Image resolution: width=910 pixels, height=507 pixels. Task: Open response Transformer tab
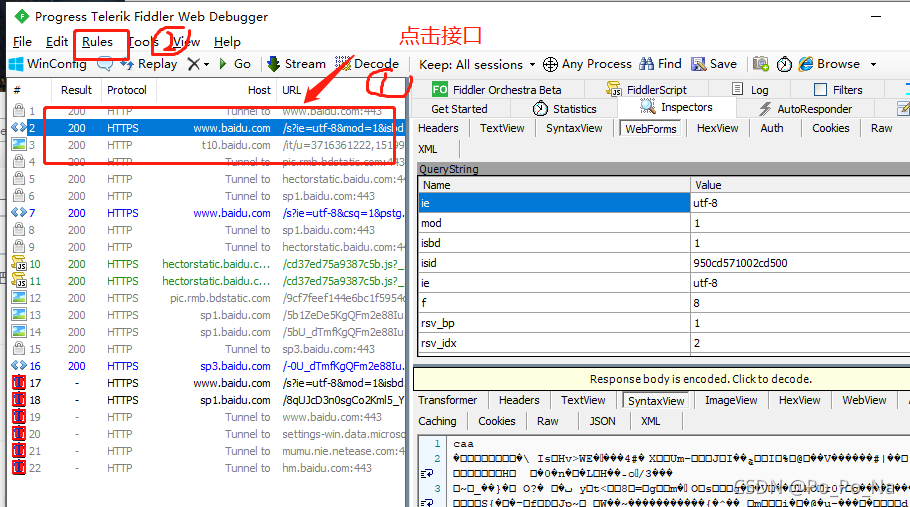tap(447, 400)
